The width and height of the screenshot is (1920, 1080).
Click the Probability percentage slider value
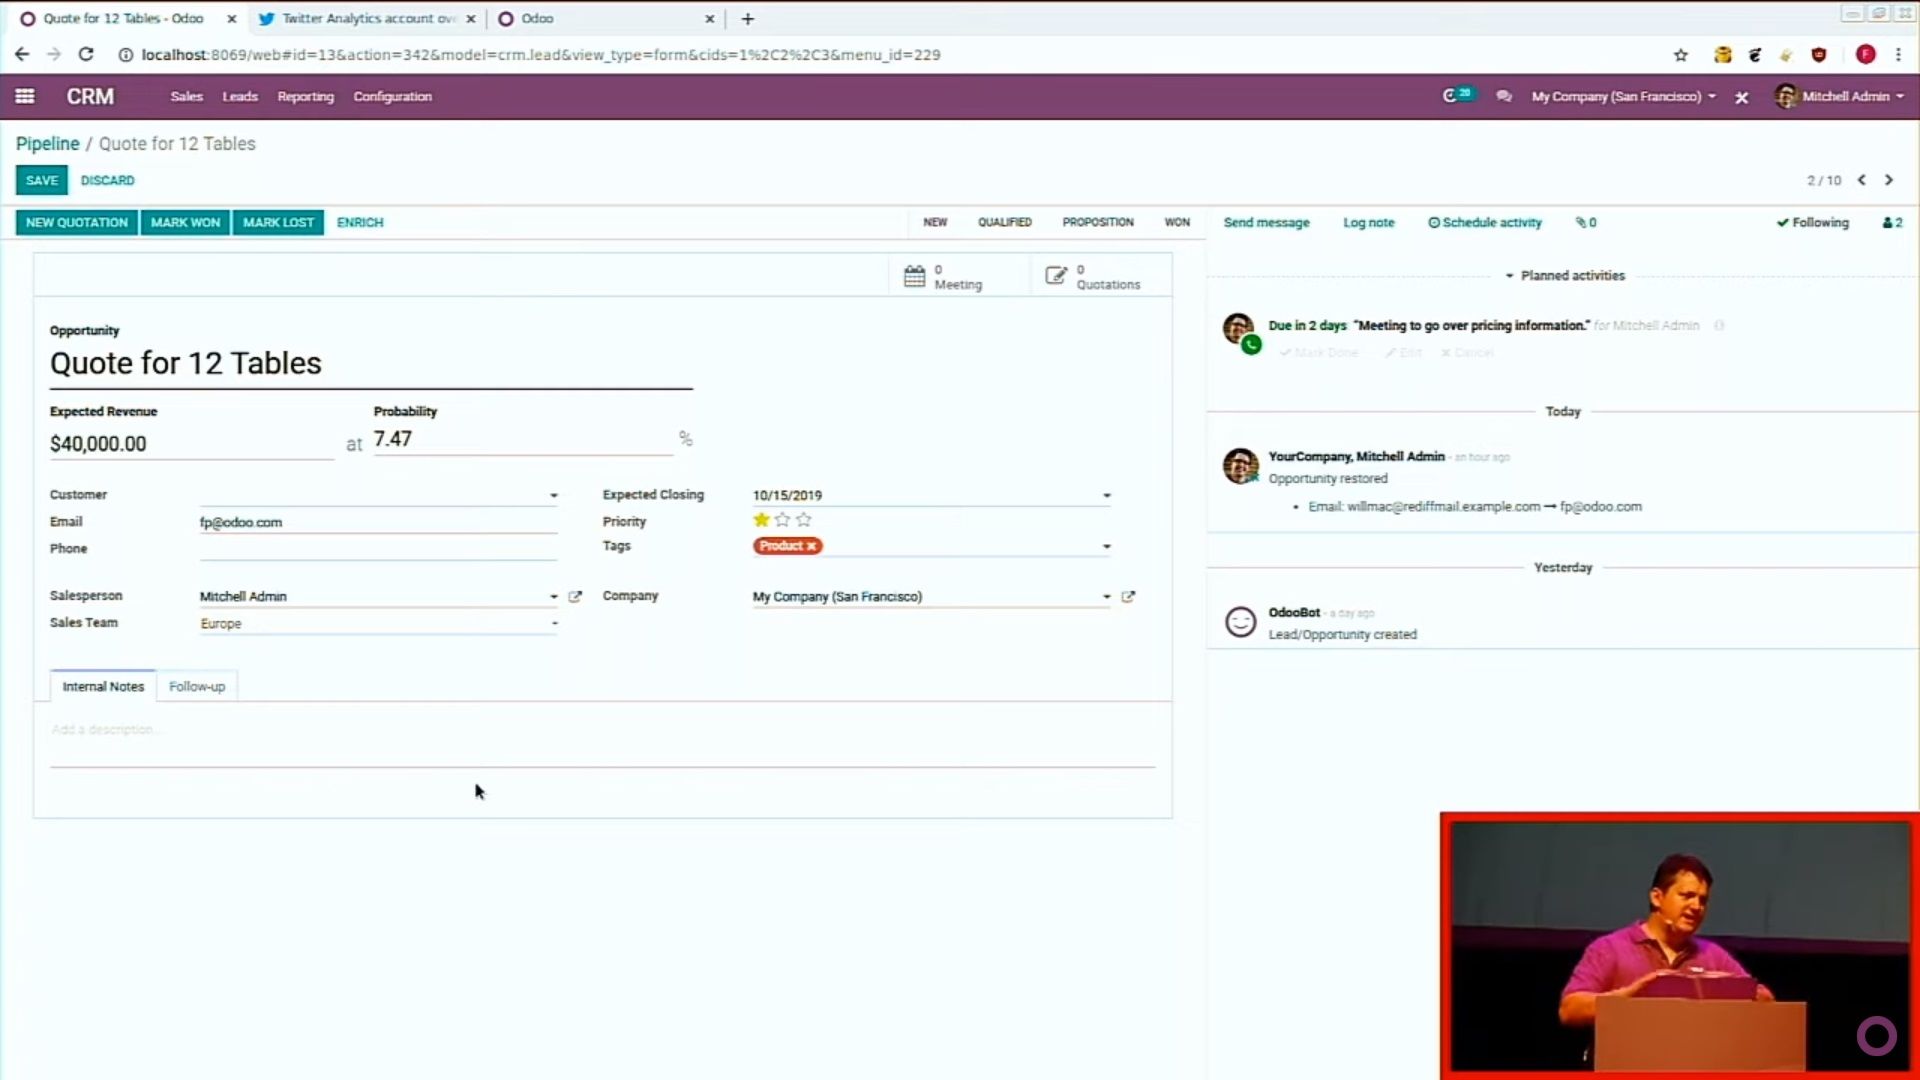coord(393,439)
